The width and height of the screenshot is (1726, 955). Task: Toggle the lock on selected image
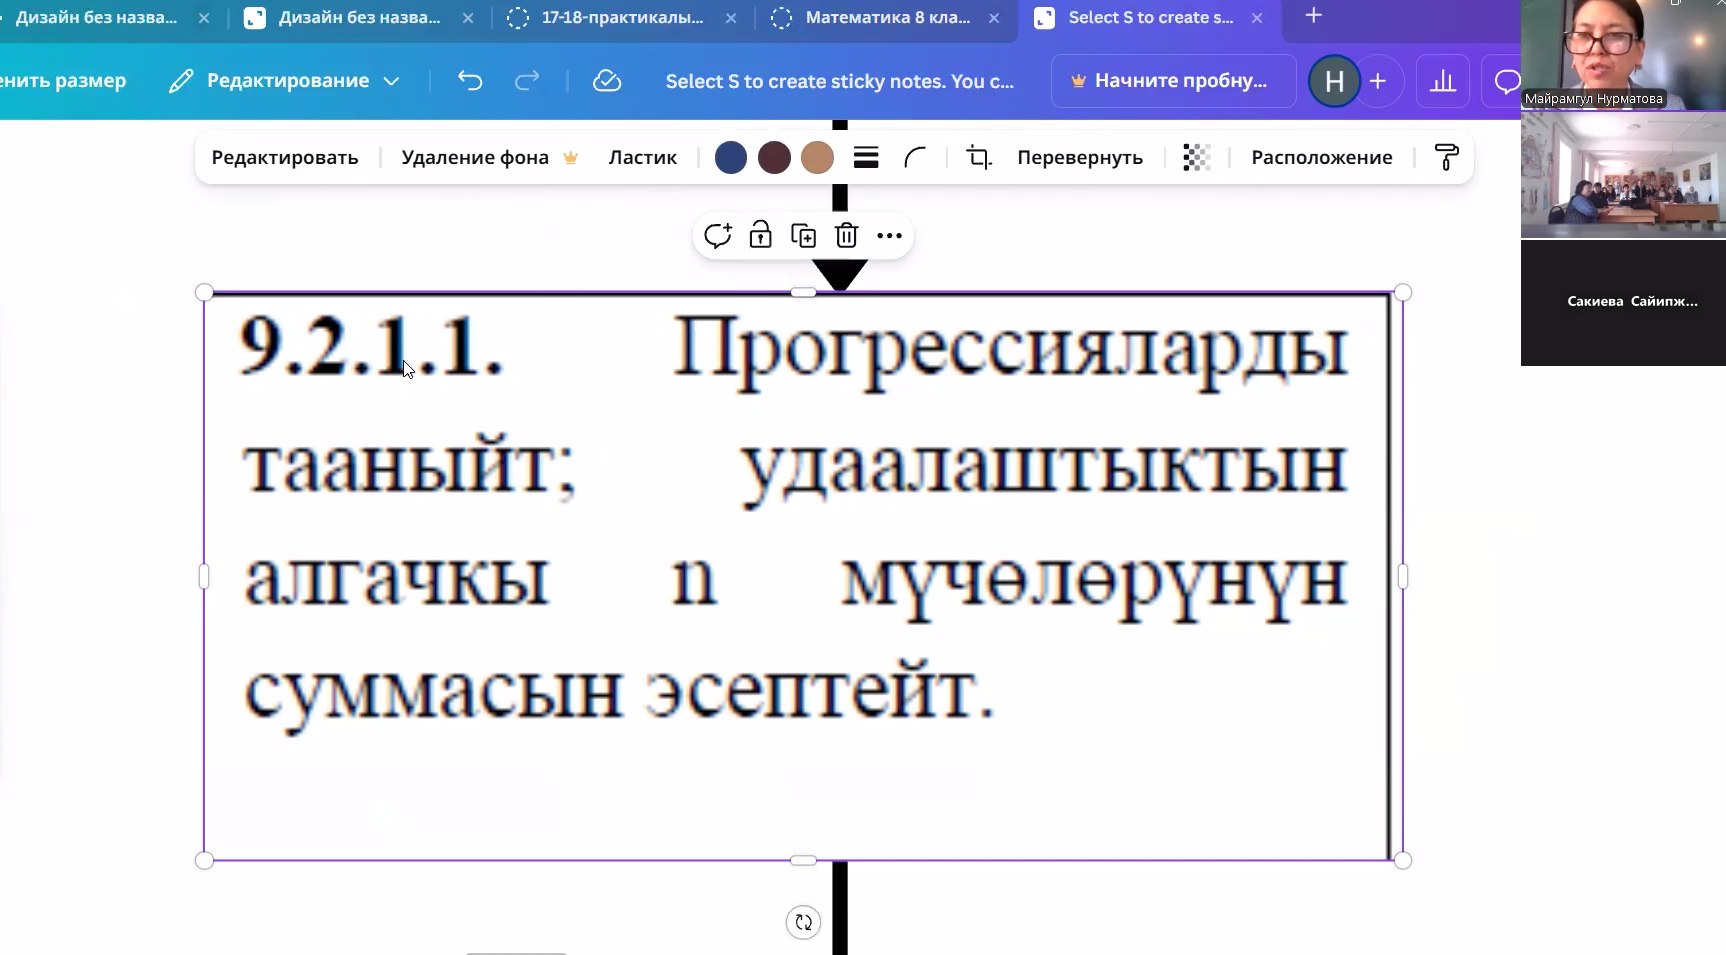pos(760,236)
